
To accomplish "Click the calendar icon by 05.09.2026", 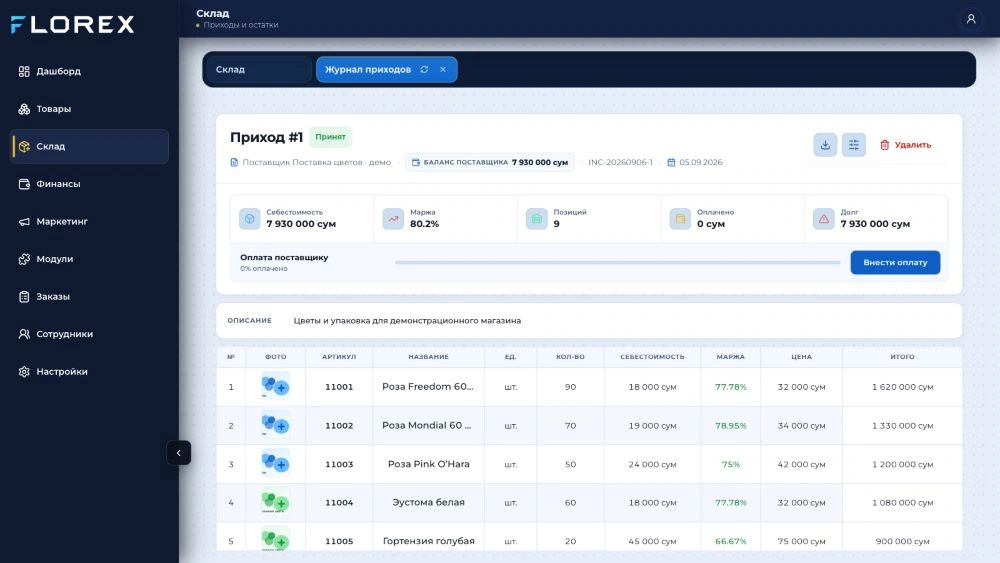I will 671,163.
